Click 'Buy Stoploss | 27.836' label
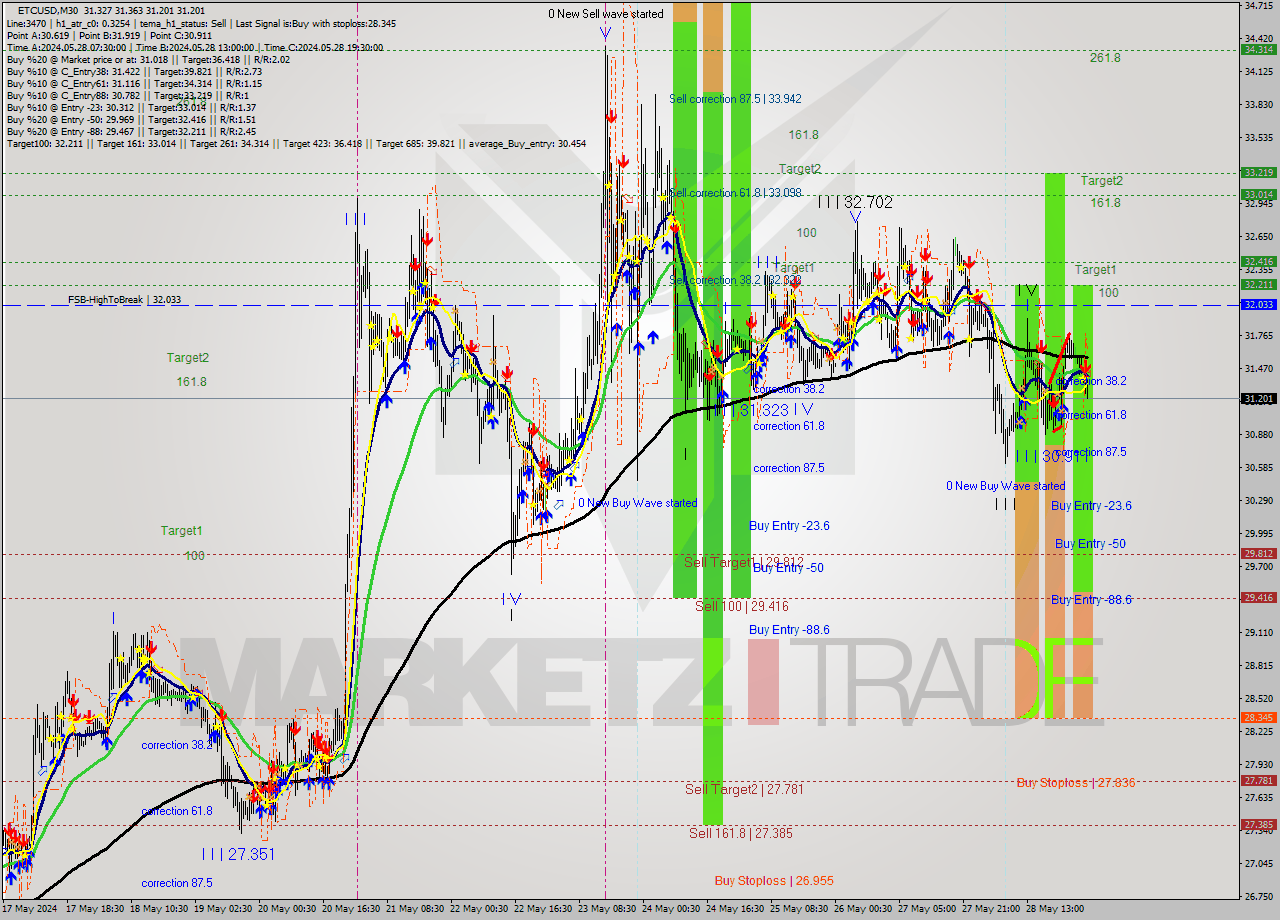 pos(1076,783)
